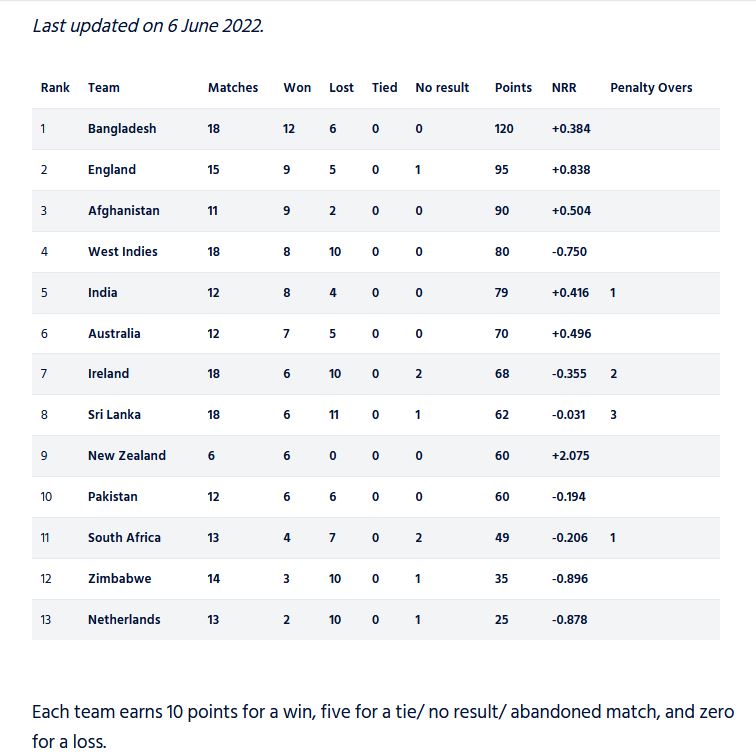The image size is (756, 755).
Task: Click New Zealand's +2.075 NRR value
Action: [570, 456]
